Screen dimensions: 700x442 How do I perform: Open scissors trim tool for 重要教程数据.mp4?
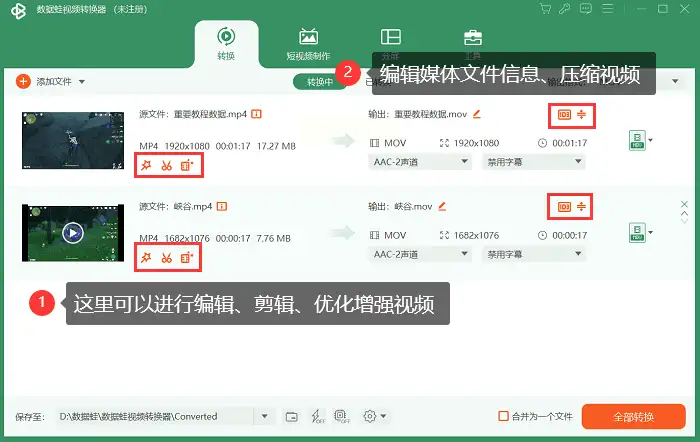click(167, 166)
